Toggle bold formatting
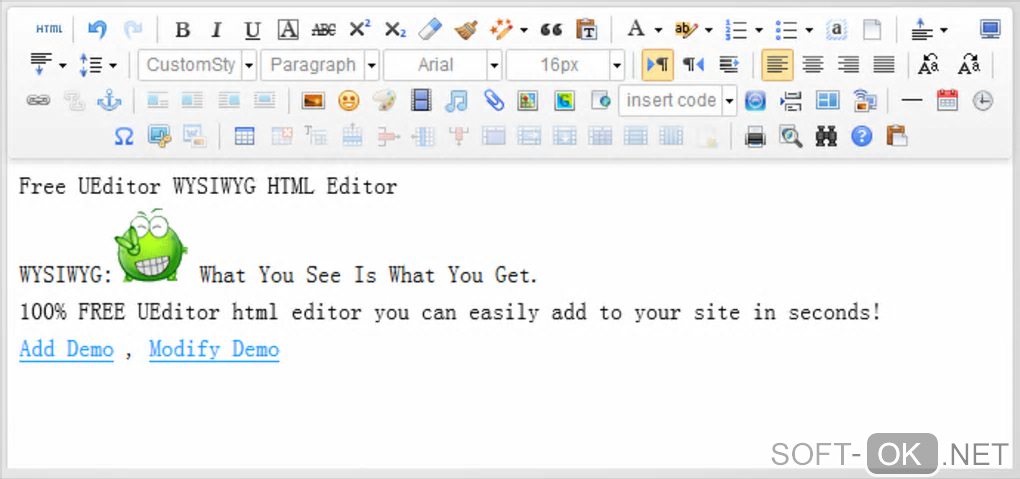1020x479 pixels. pyautogui.click(x=183, y=29)
